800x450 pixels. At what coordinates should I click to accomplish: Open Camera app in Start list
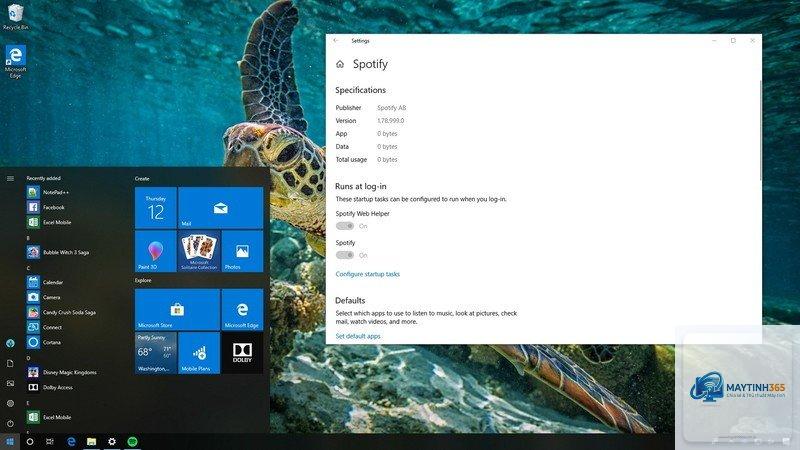[44, 297]
